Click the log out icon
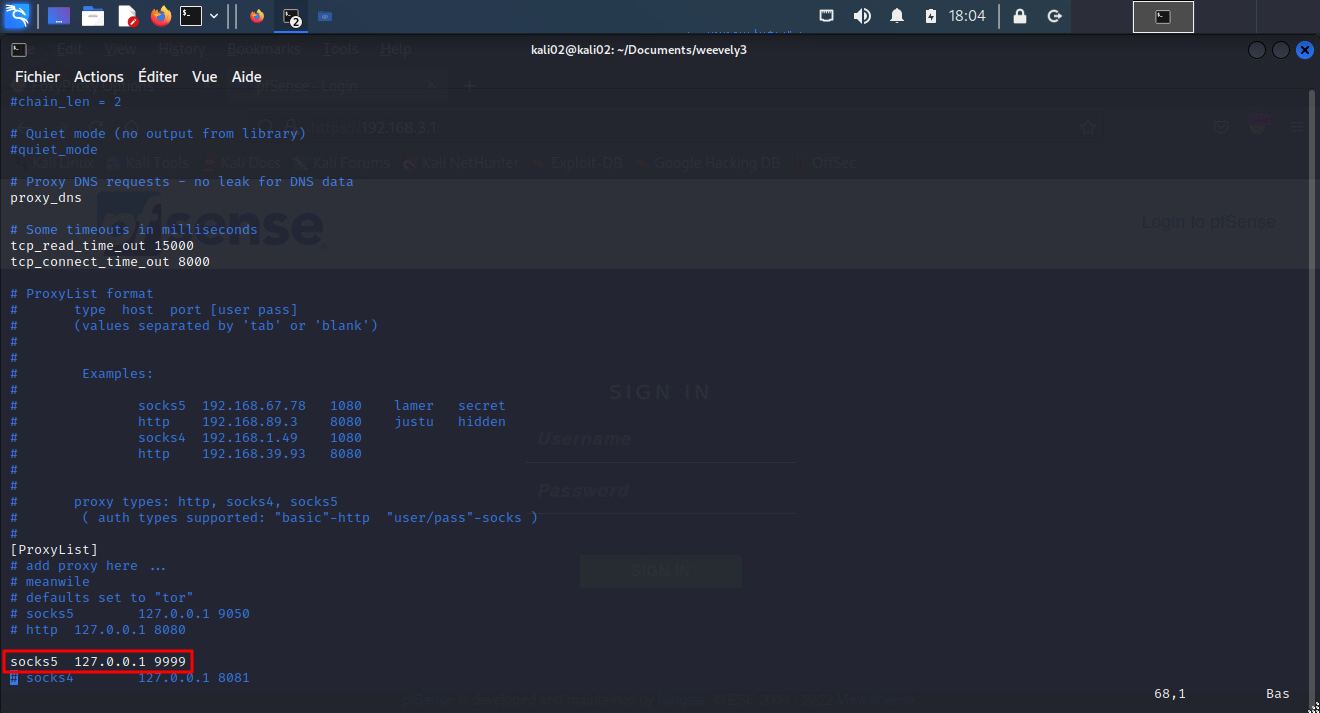The image size is (1320, 713). coord(1053,16)
